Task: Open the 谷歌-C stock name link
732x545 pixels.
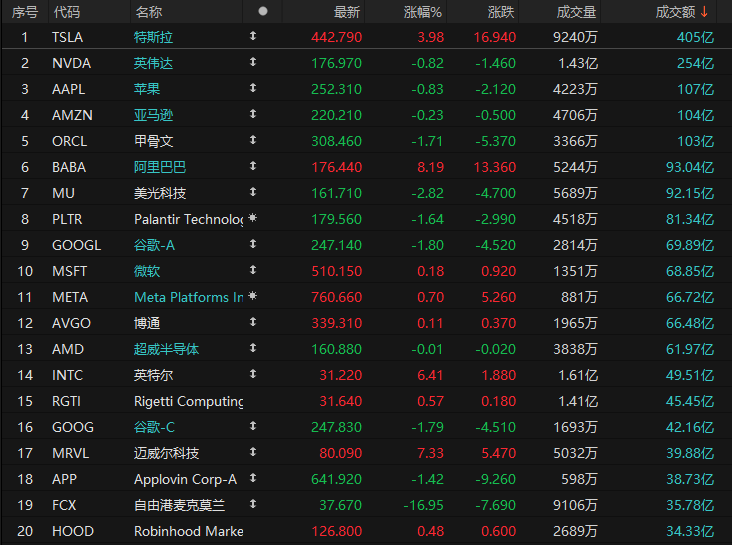Action: click(x=155, y=427)
